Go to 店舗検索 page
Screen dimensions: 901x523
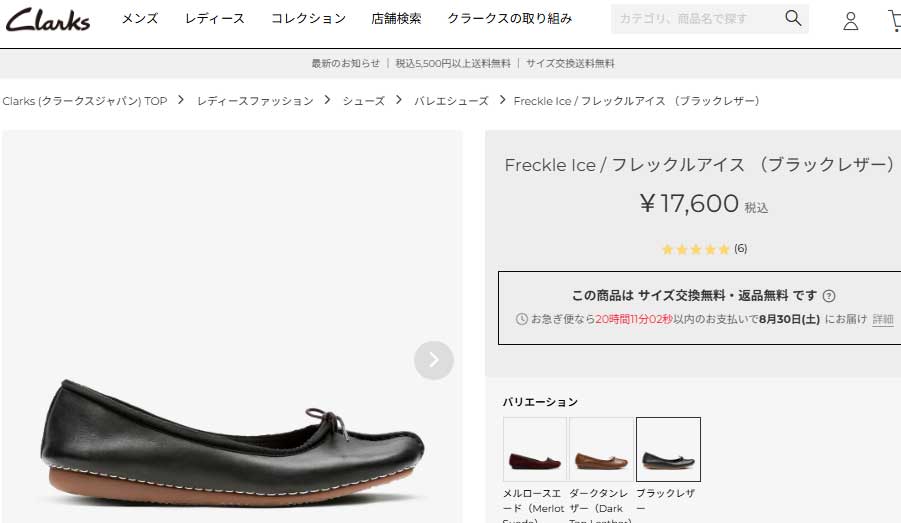396,19
